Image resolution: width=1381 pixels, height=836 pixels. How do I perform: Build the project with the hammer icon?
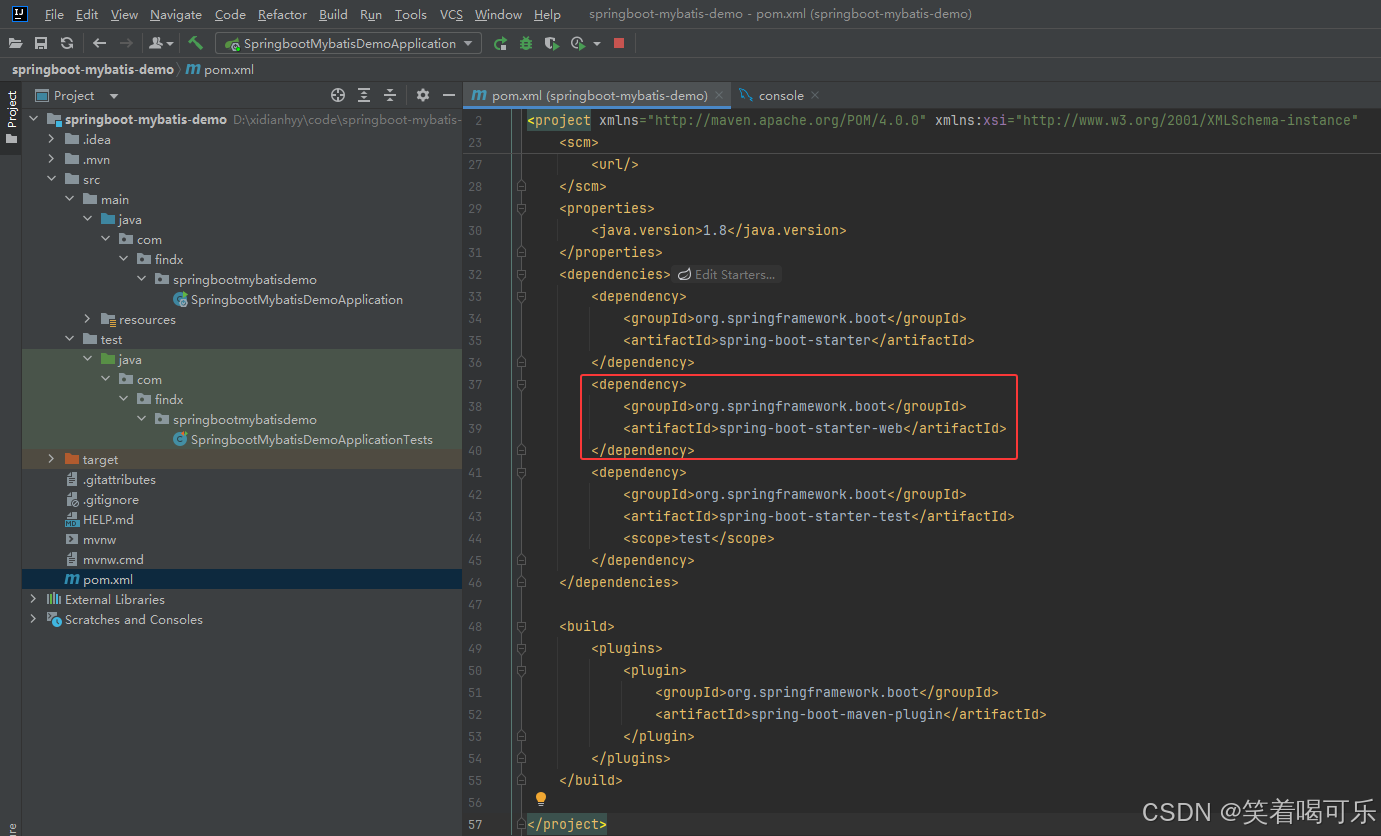(196, 43)
